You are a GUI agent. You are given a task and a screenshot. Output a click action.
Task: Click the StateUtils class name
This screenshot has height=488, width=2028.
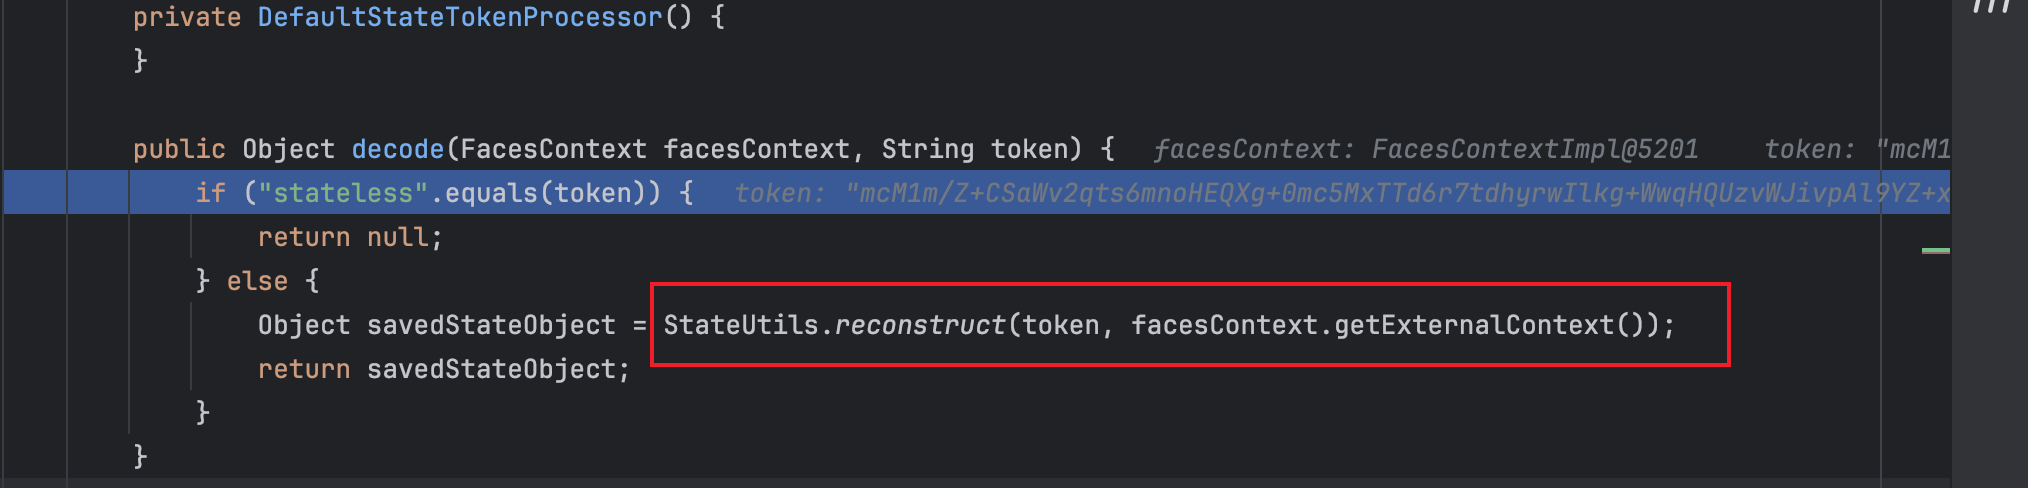pyautogui.click(x=741, y=325)
